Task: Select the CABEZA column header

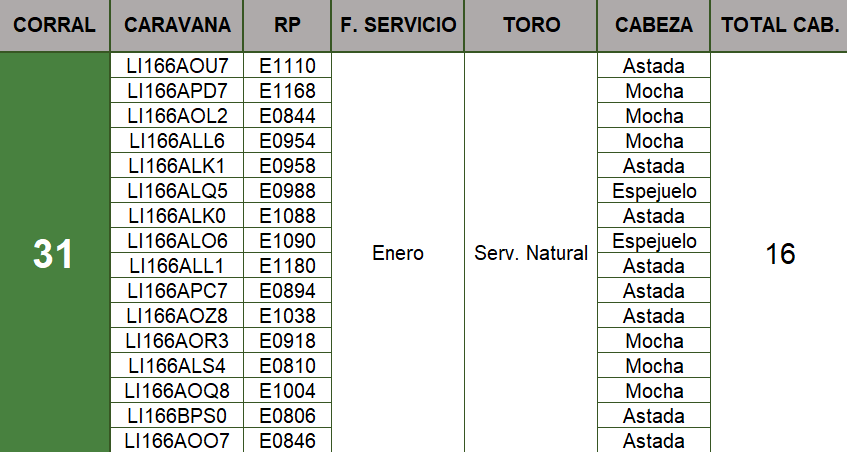Action: 653,25
